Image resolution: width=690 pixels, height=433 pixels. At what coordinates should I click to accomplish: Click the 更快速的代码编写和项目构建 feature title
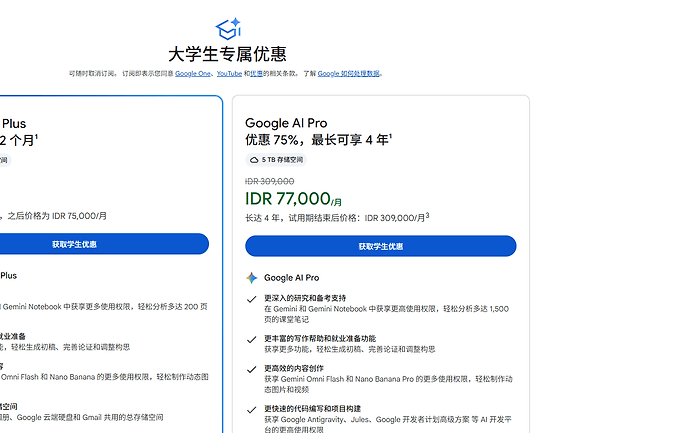tap(312, 409)
